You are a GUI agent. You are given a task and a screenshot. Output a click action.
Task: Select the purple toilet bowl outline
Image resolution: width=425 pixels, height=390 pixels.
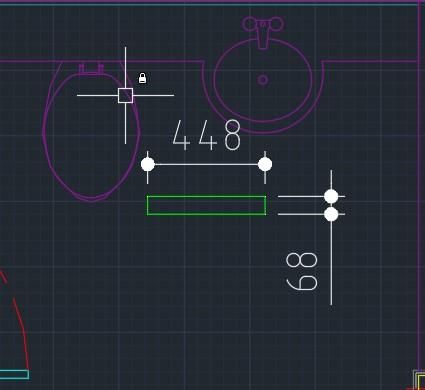(x=91, y=133)
